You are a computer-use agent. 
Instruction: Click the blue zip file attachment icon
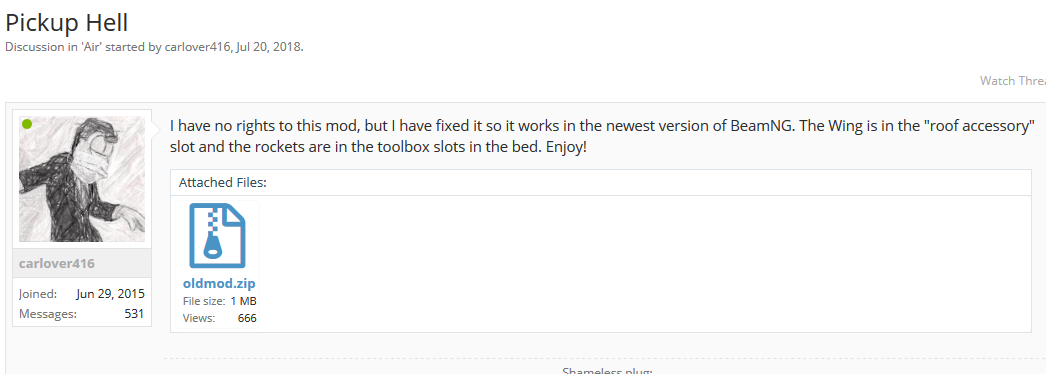point(217,236)
